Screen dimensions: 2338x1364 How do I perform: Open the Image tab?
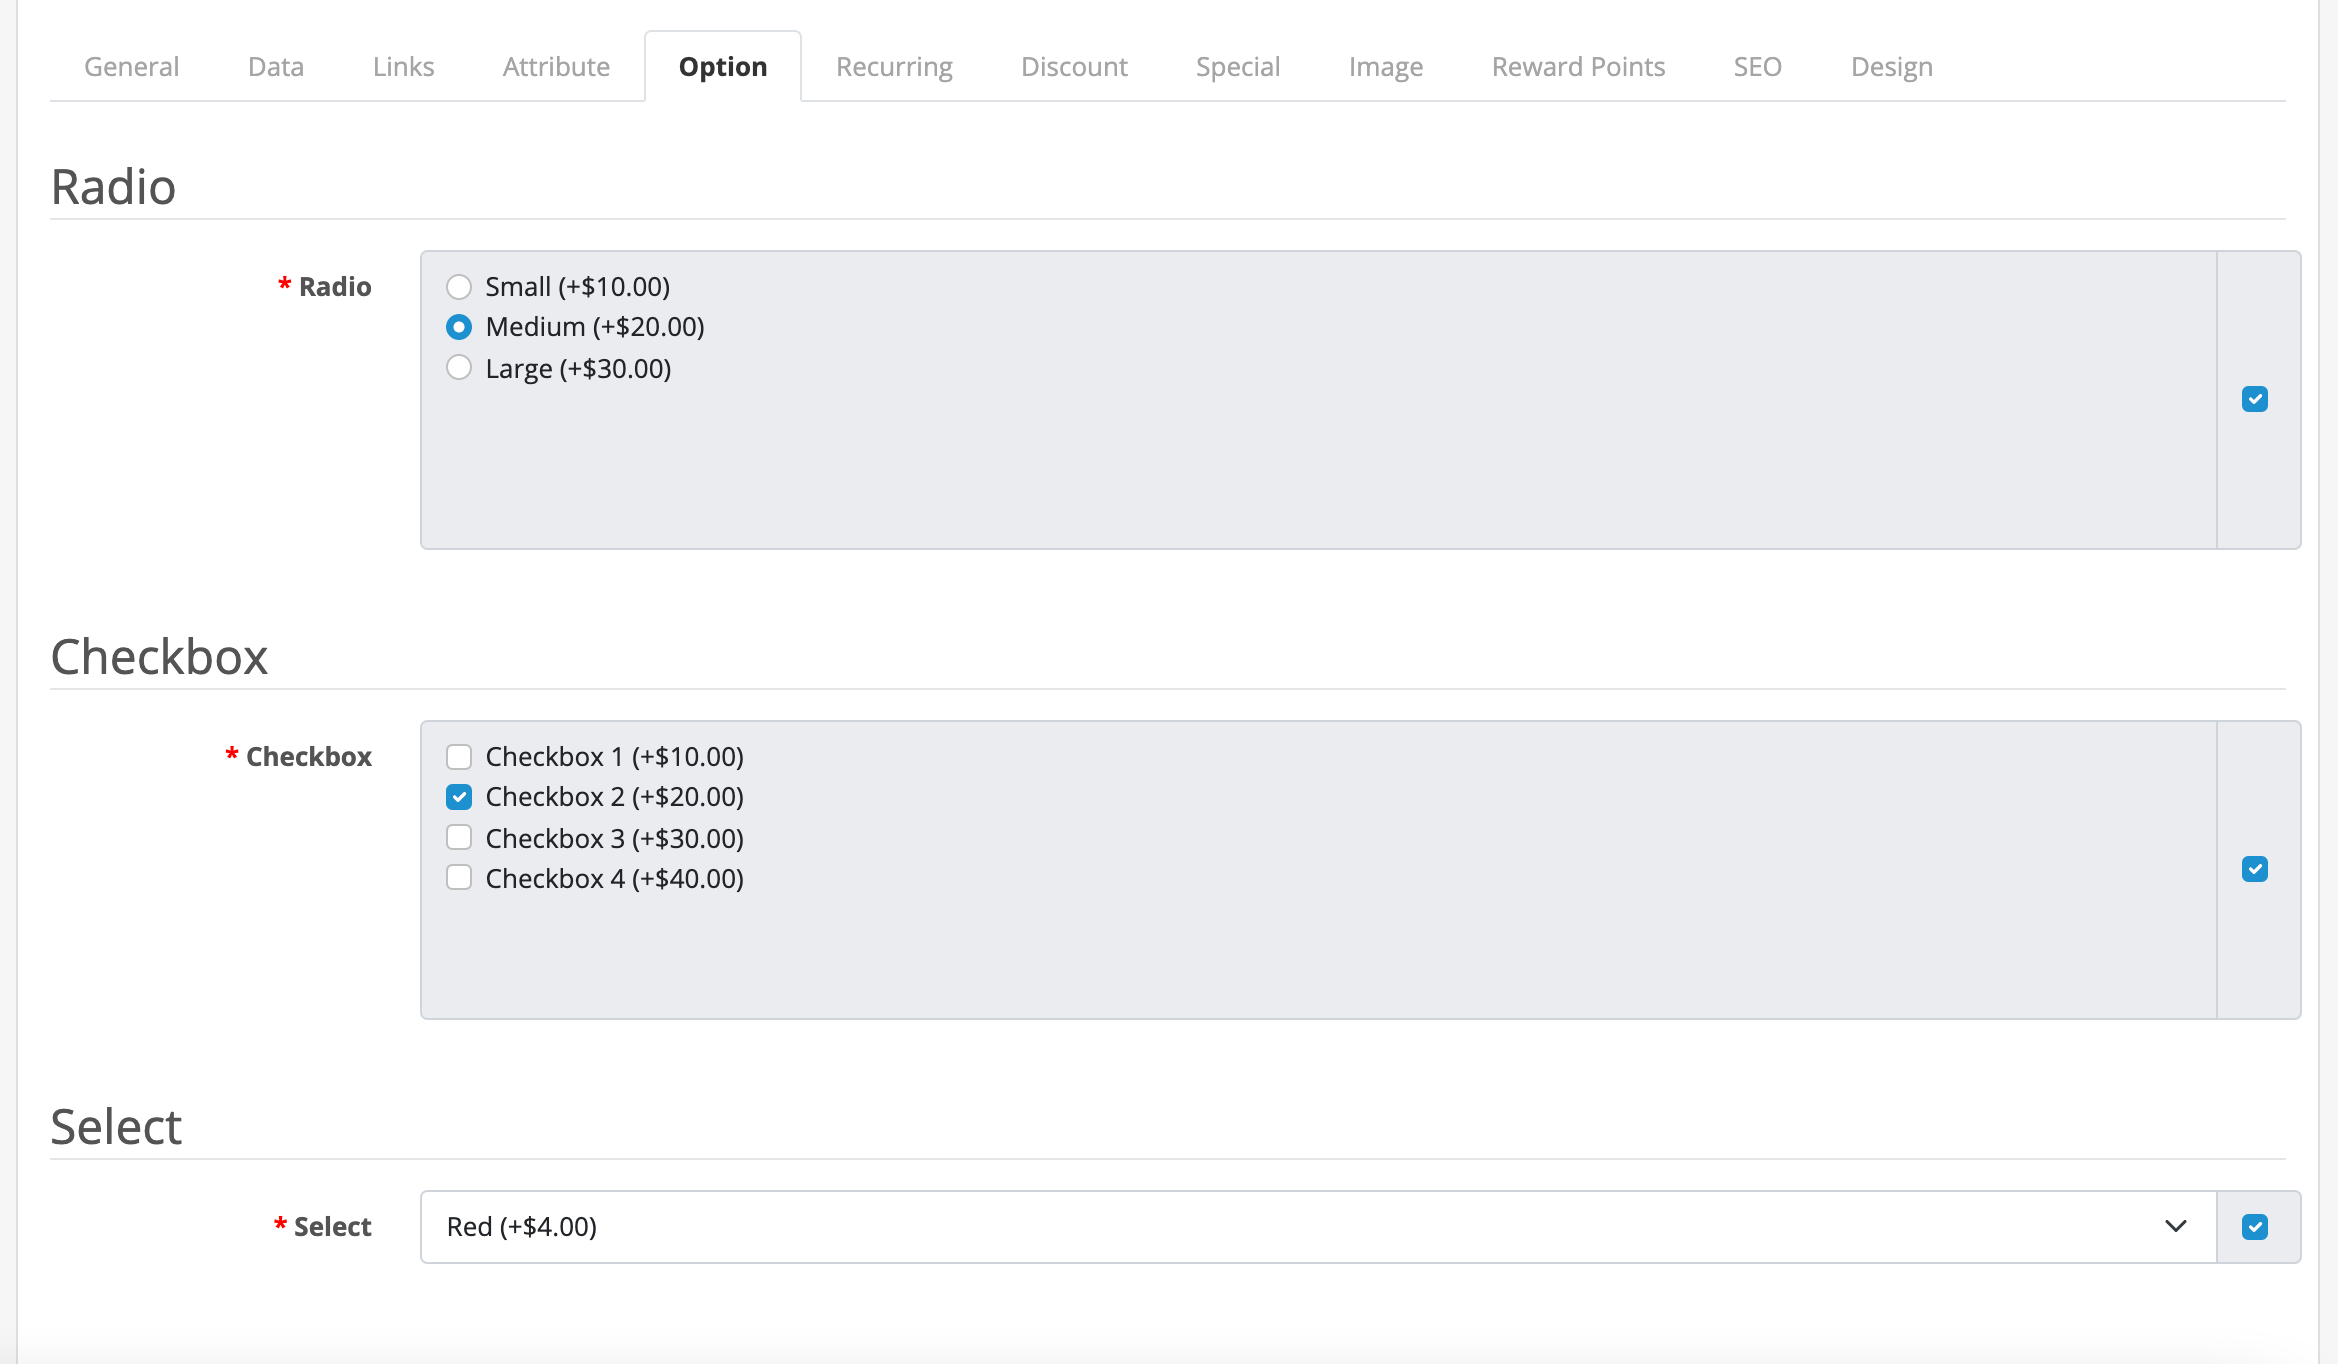click(x=1385, y=67)
